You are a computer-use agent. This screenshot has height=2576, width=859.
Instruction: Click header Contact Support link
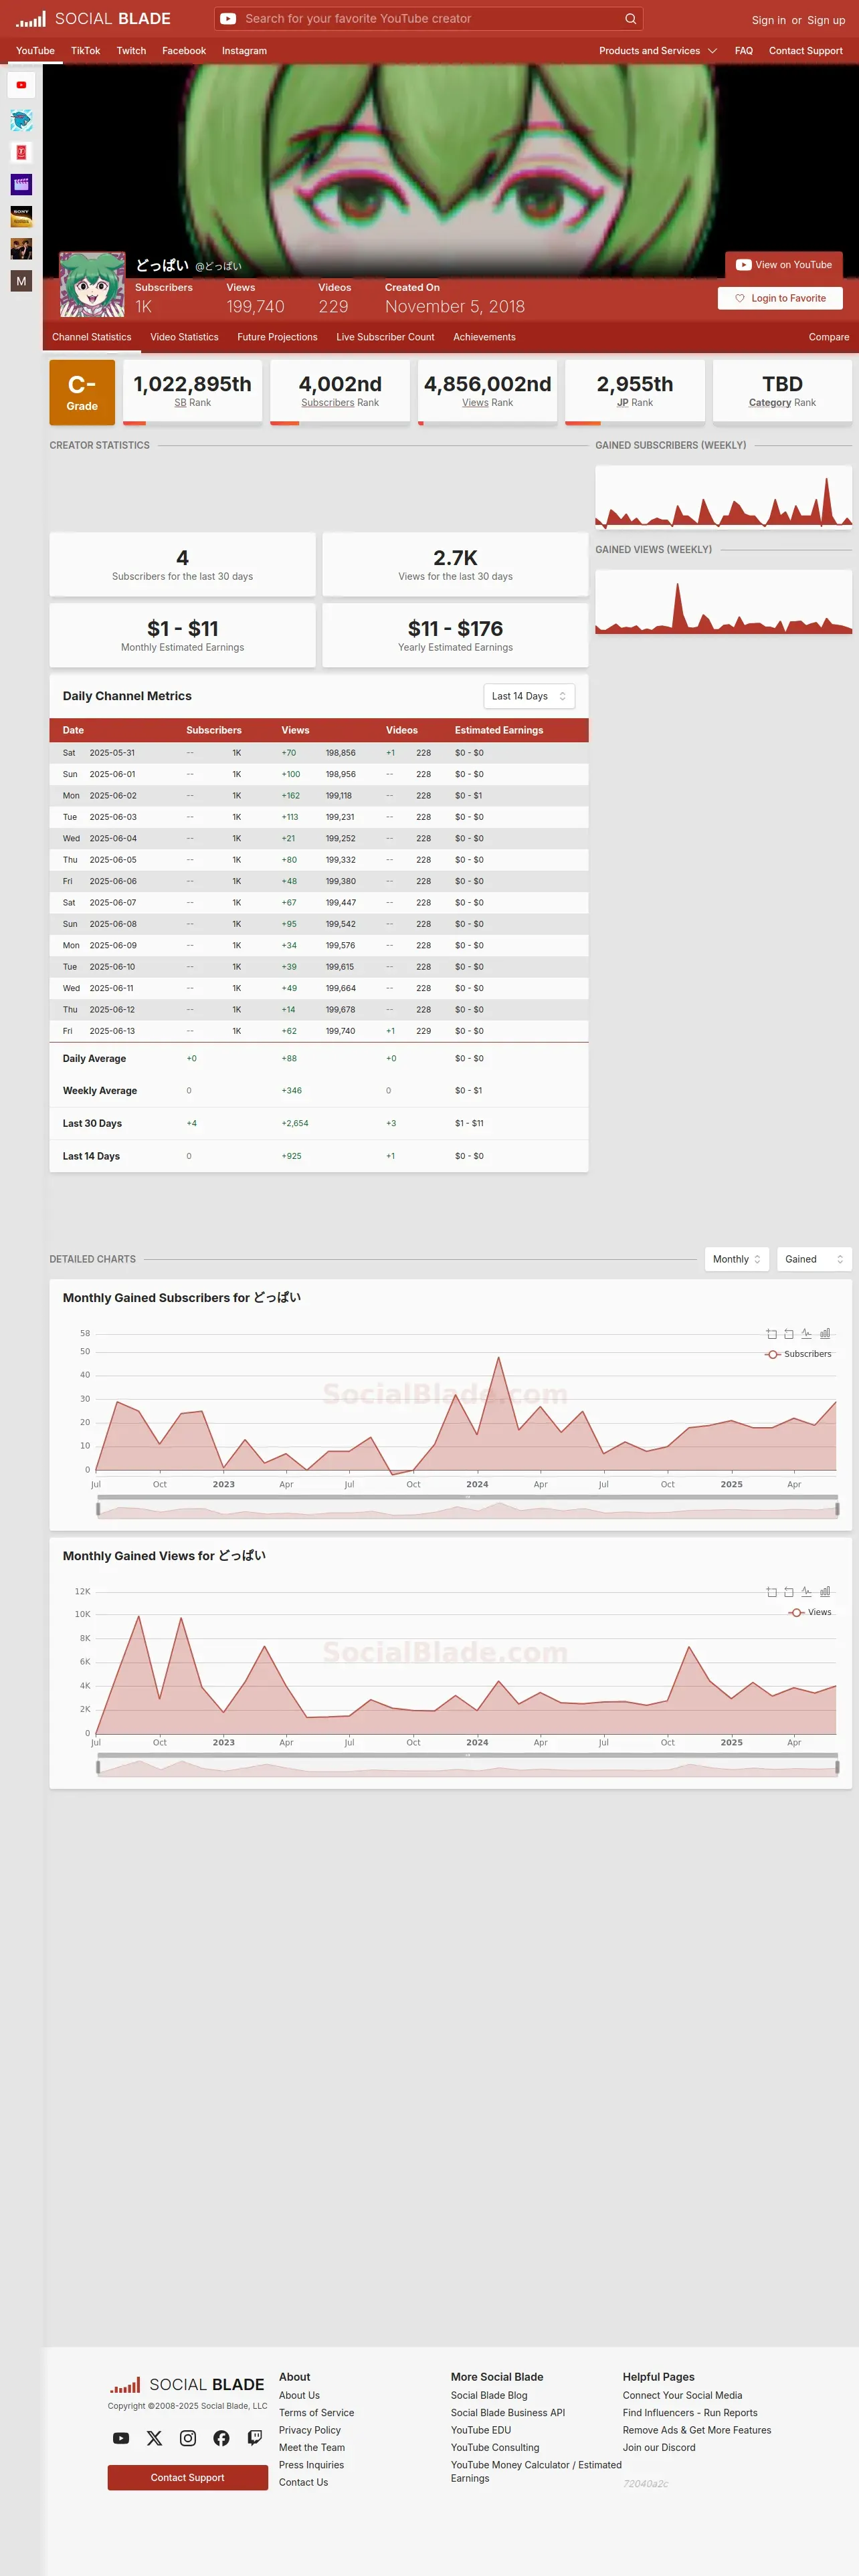pyautogui.click(x=805, y=51)
